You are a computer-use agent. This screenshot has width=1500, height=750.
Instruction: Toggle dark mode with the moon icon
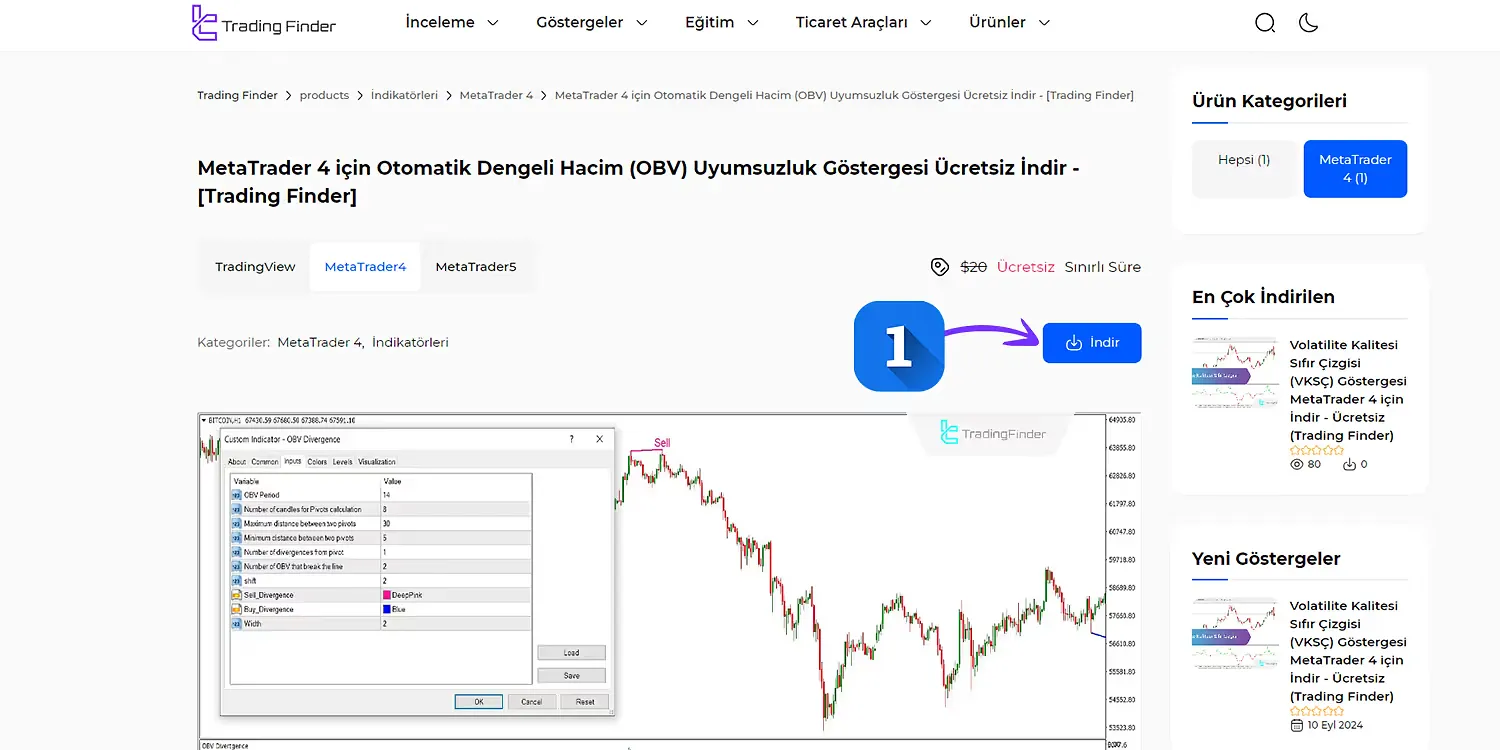click(x=1309, y=21)
